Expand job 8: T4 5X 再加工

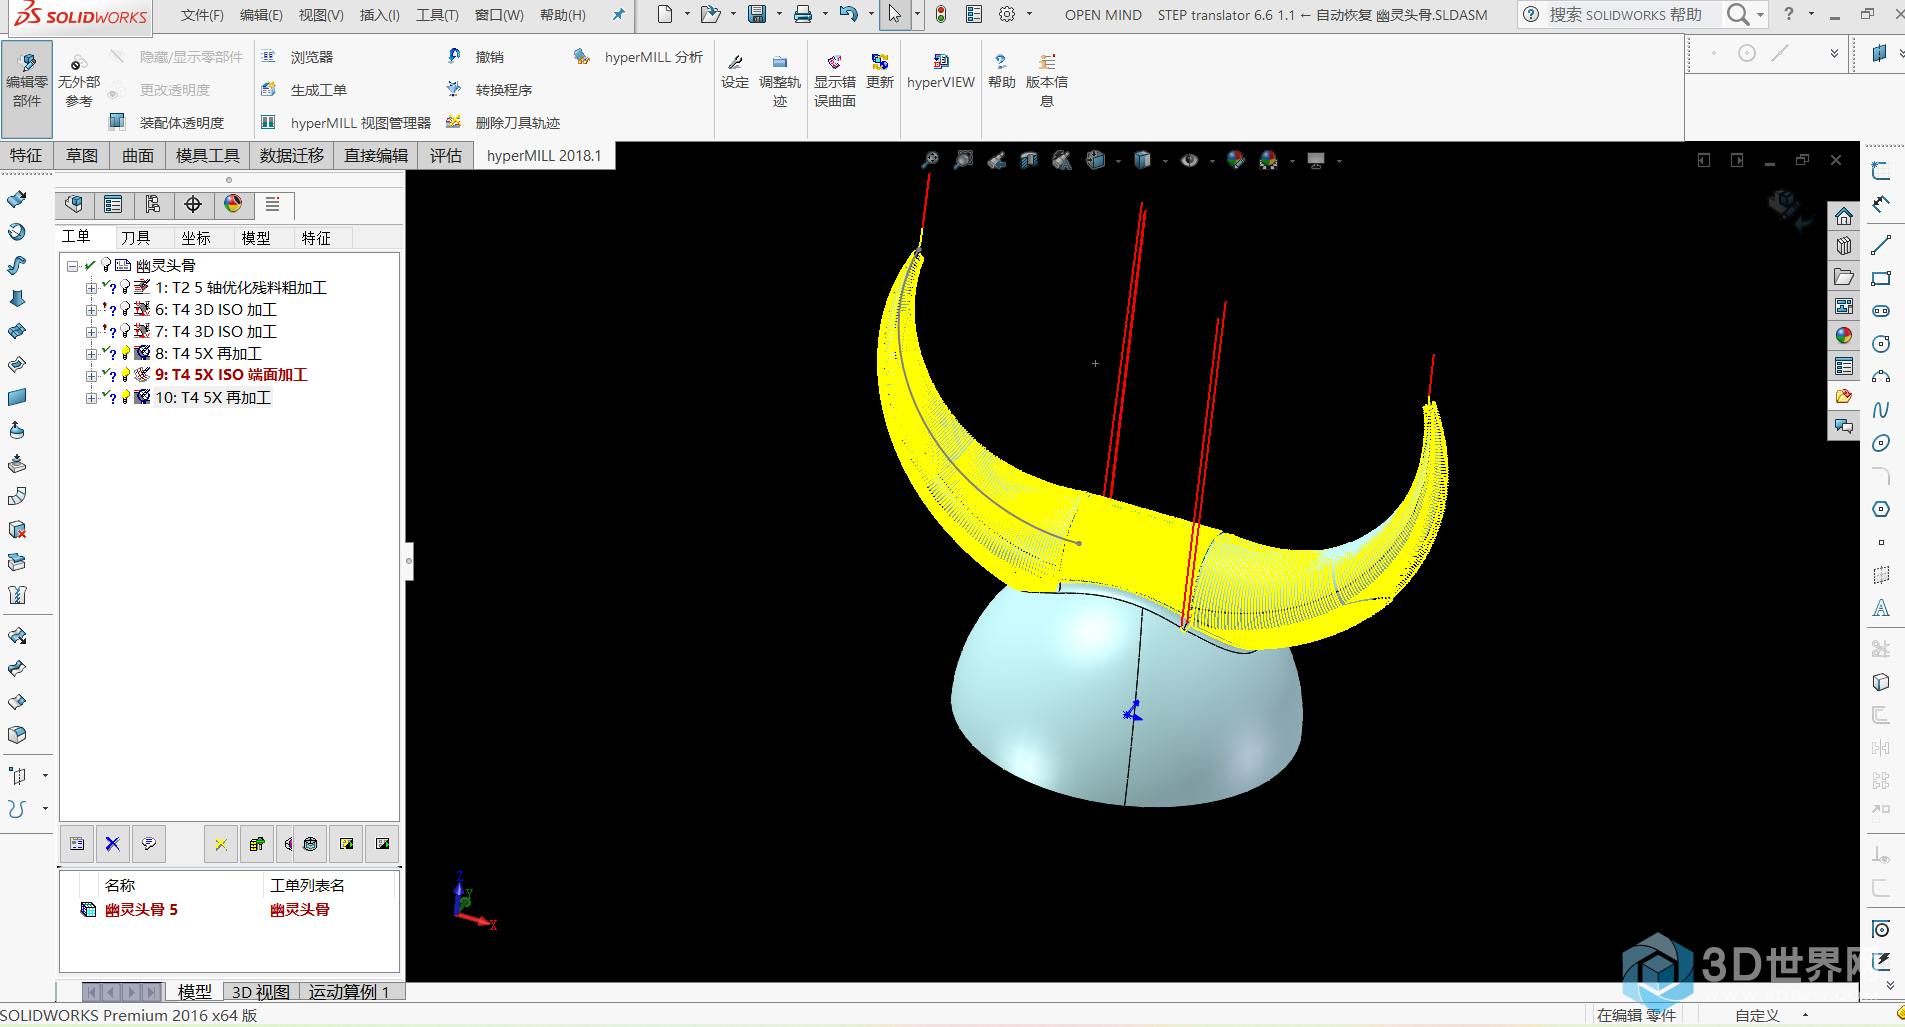tap(91, 354)
